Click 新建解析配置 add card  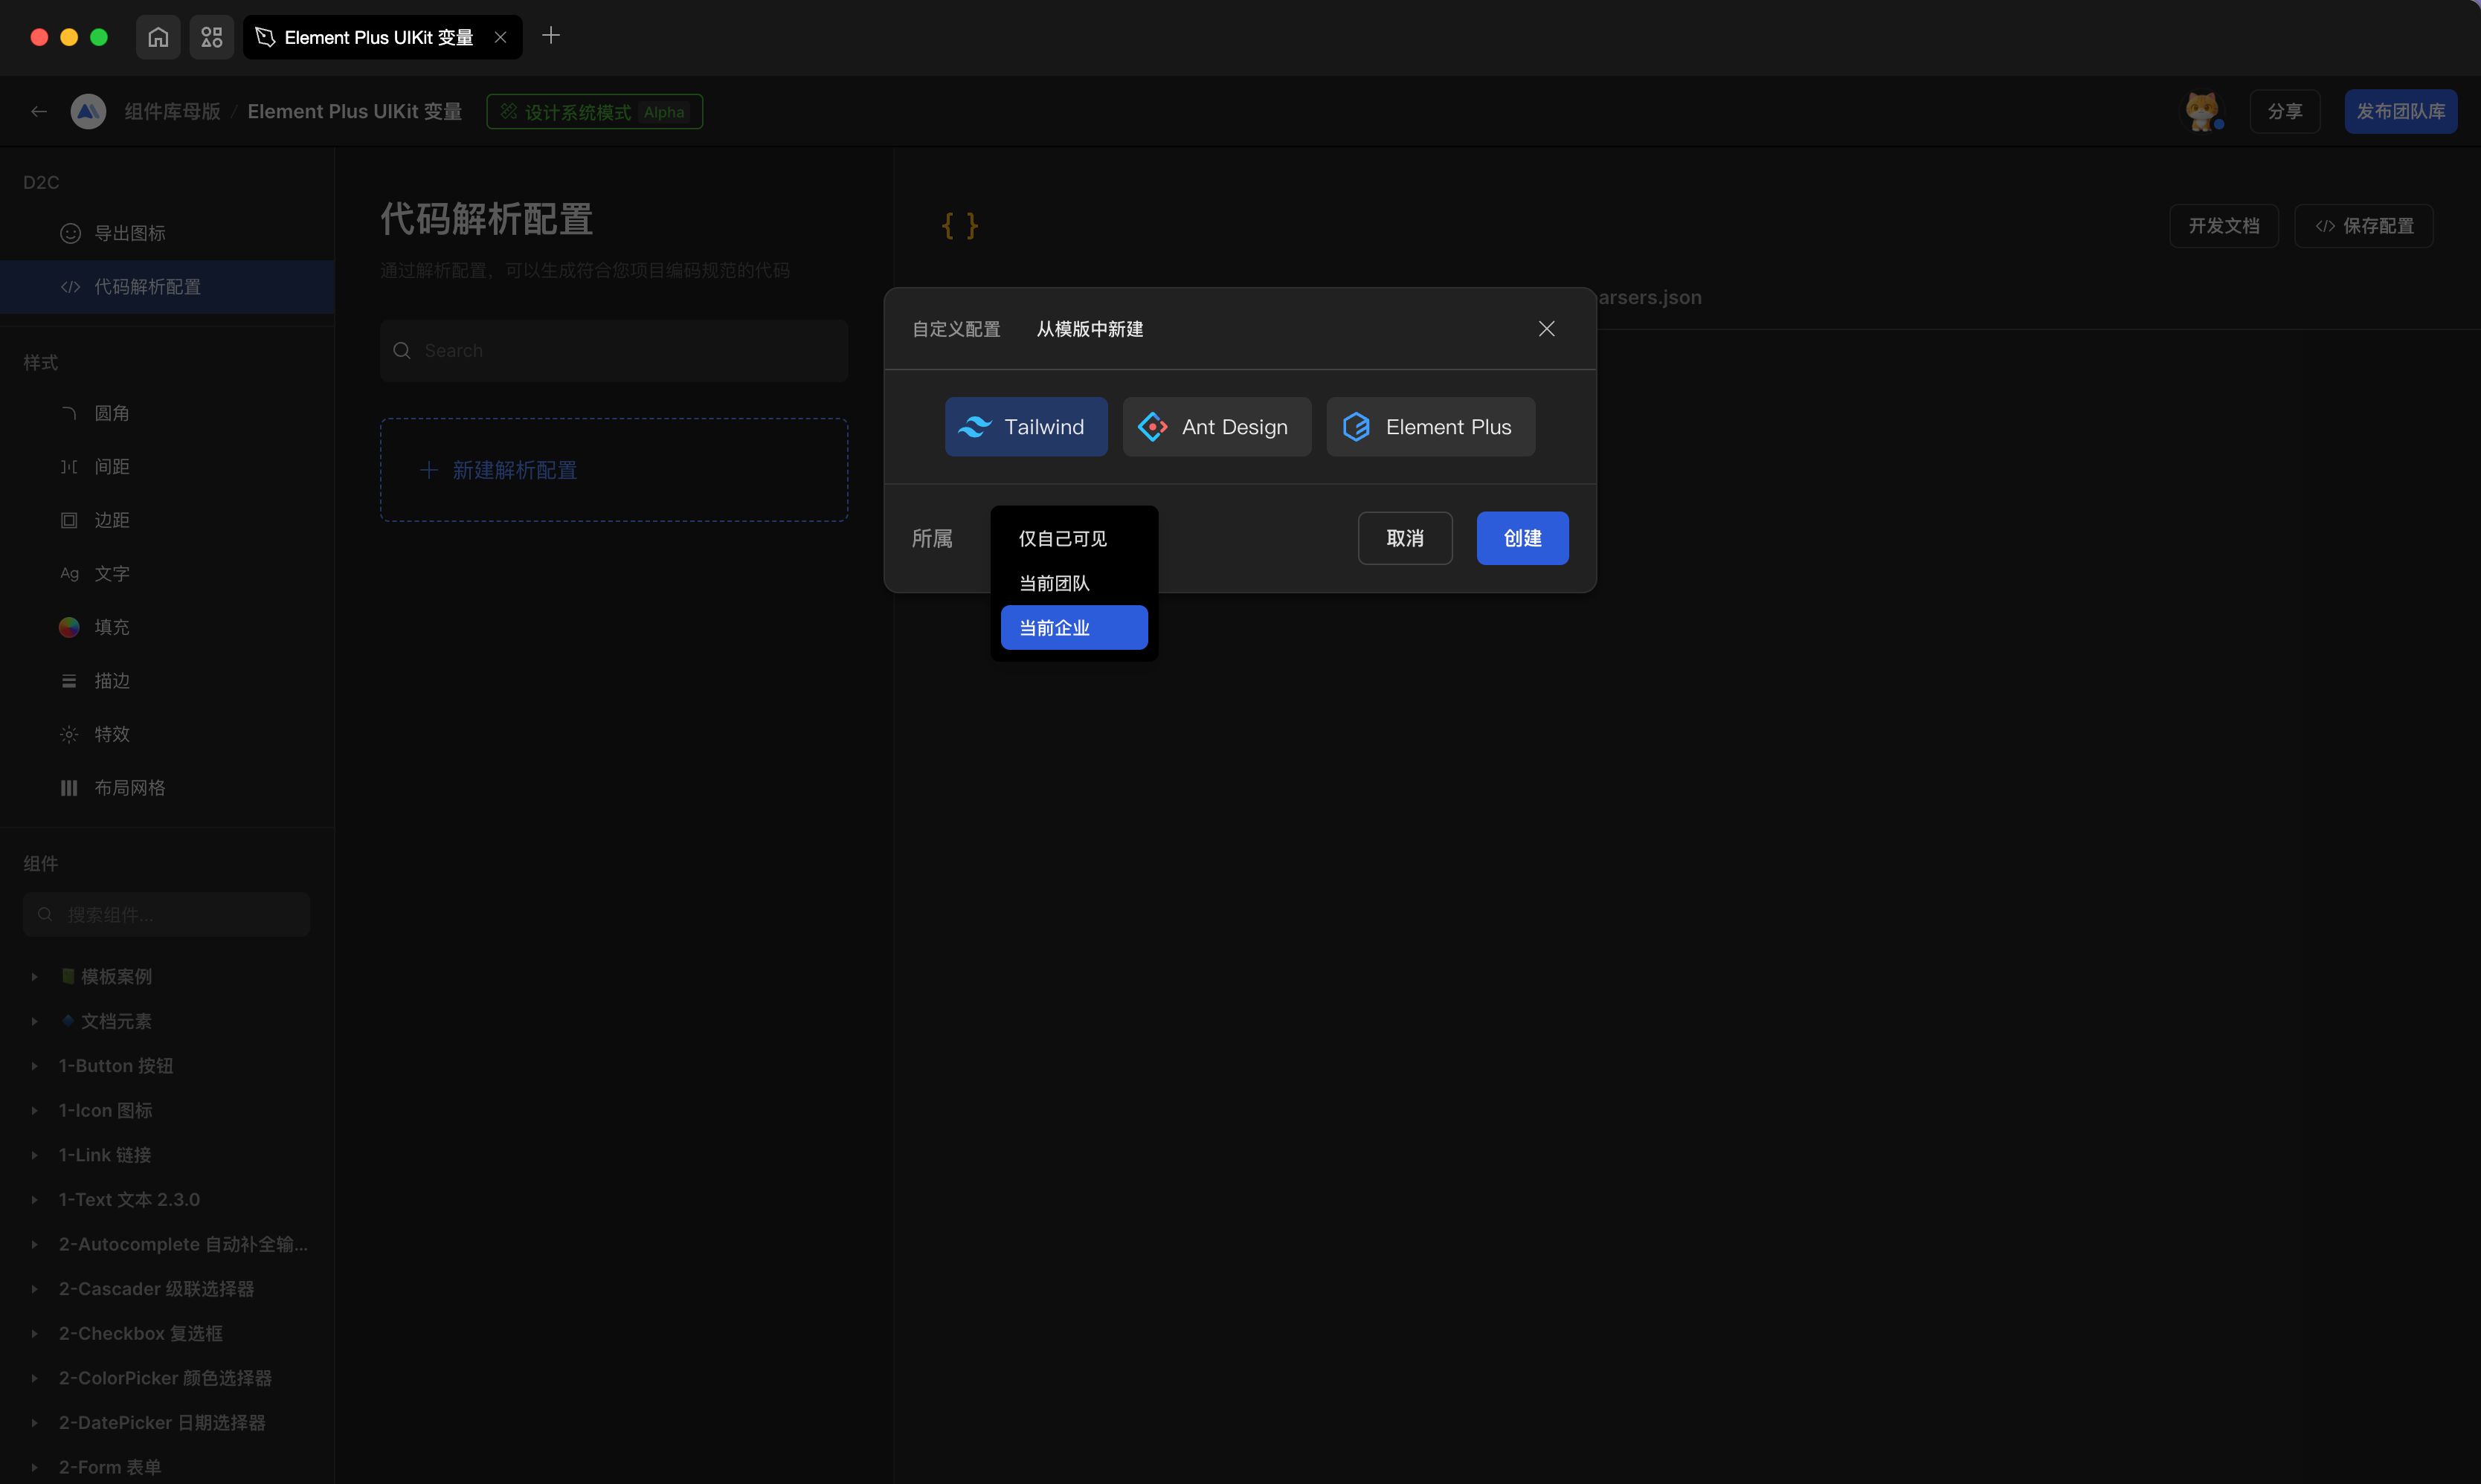coord(614,470)
